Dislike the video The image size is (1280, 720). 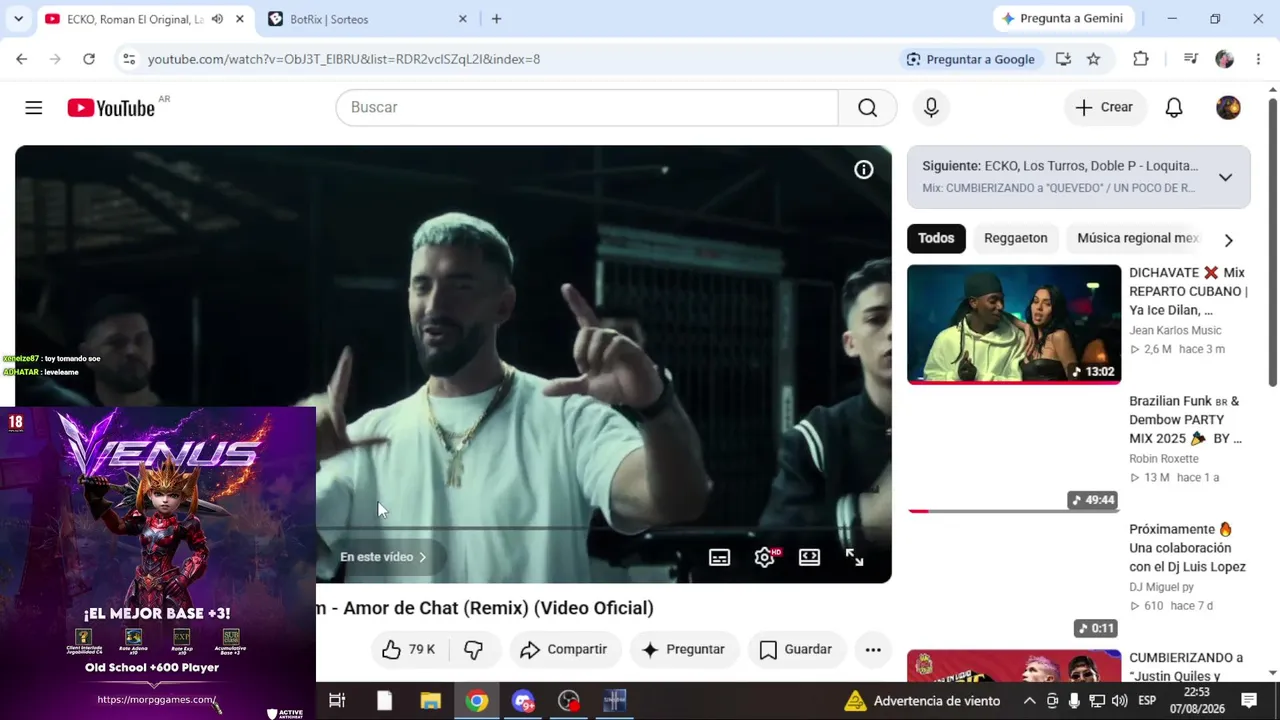[x=474, y=650]
